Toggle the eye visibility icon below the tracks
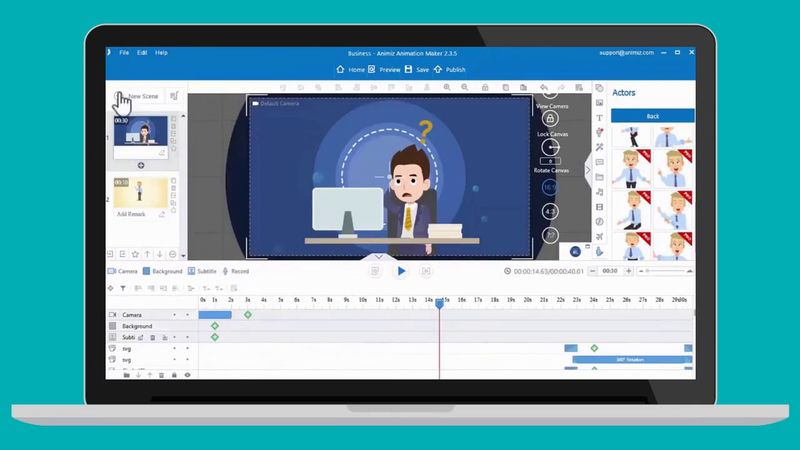Image resolution: width=800 pixels, height=450 pixels. [187, 375]
